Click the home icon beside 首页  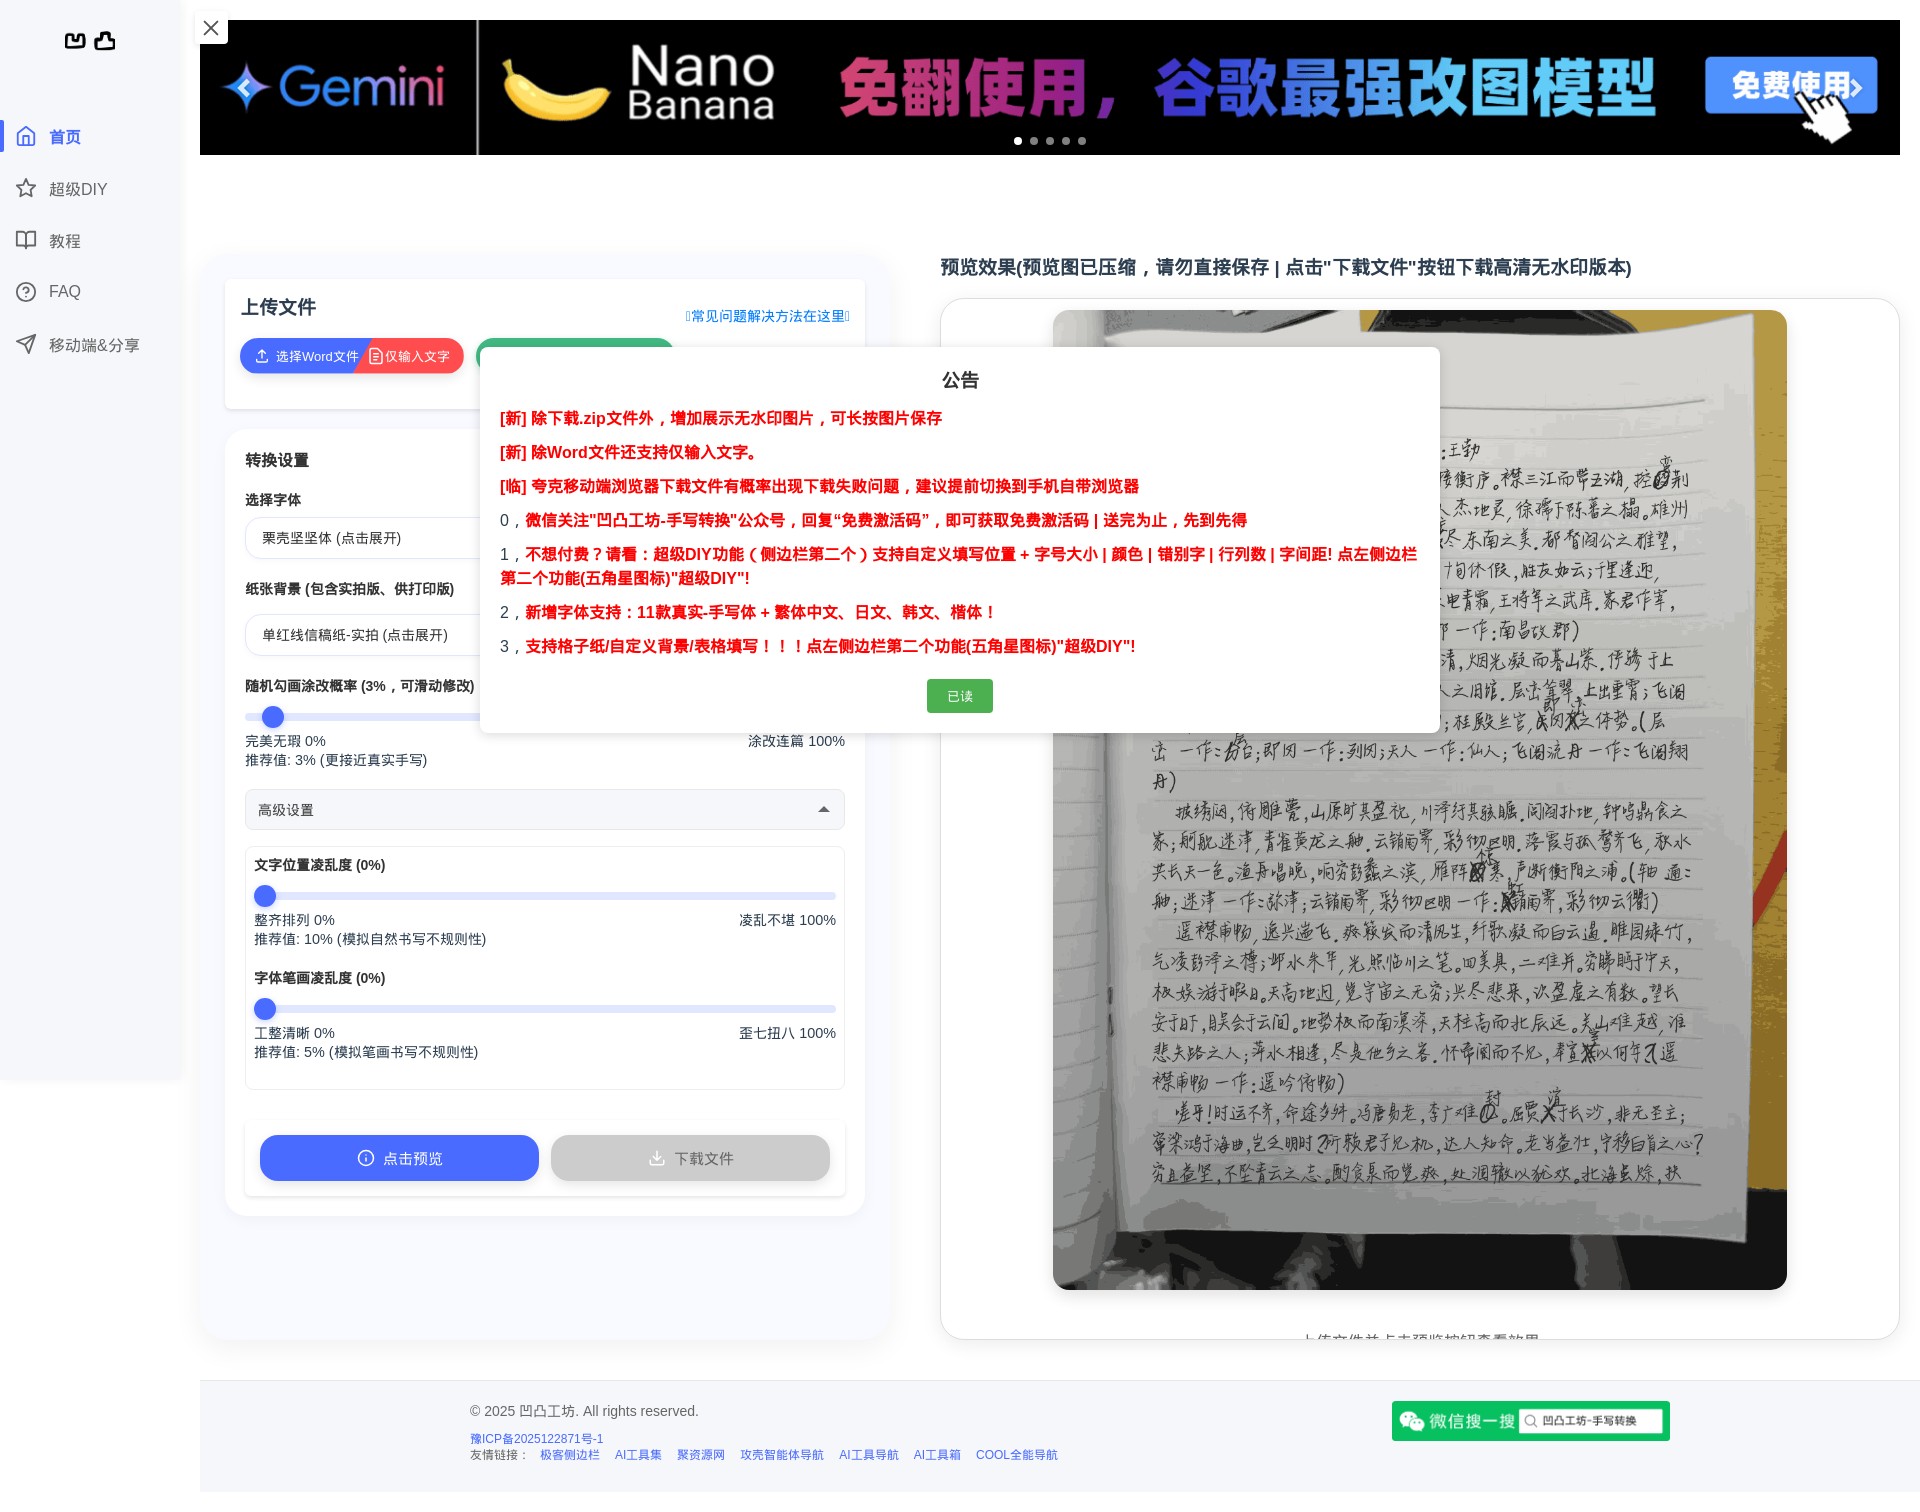coord(27,137)
